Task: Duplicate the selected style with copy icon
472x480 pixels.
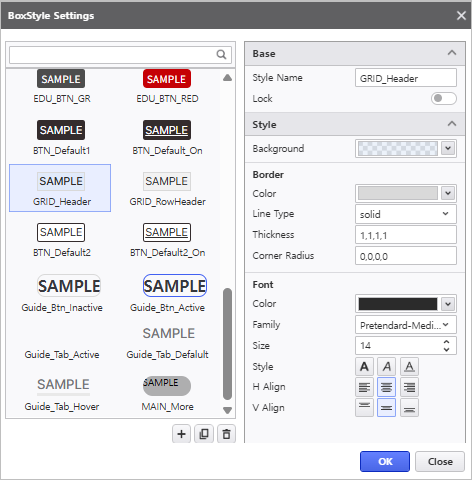Action: (204, 434)
